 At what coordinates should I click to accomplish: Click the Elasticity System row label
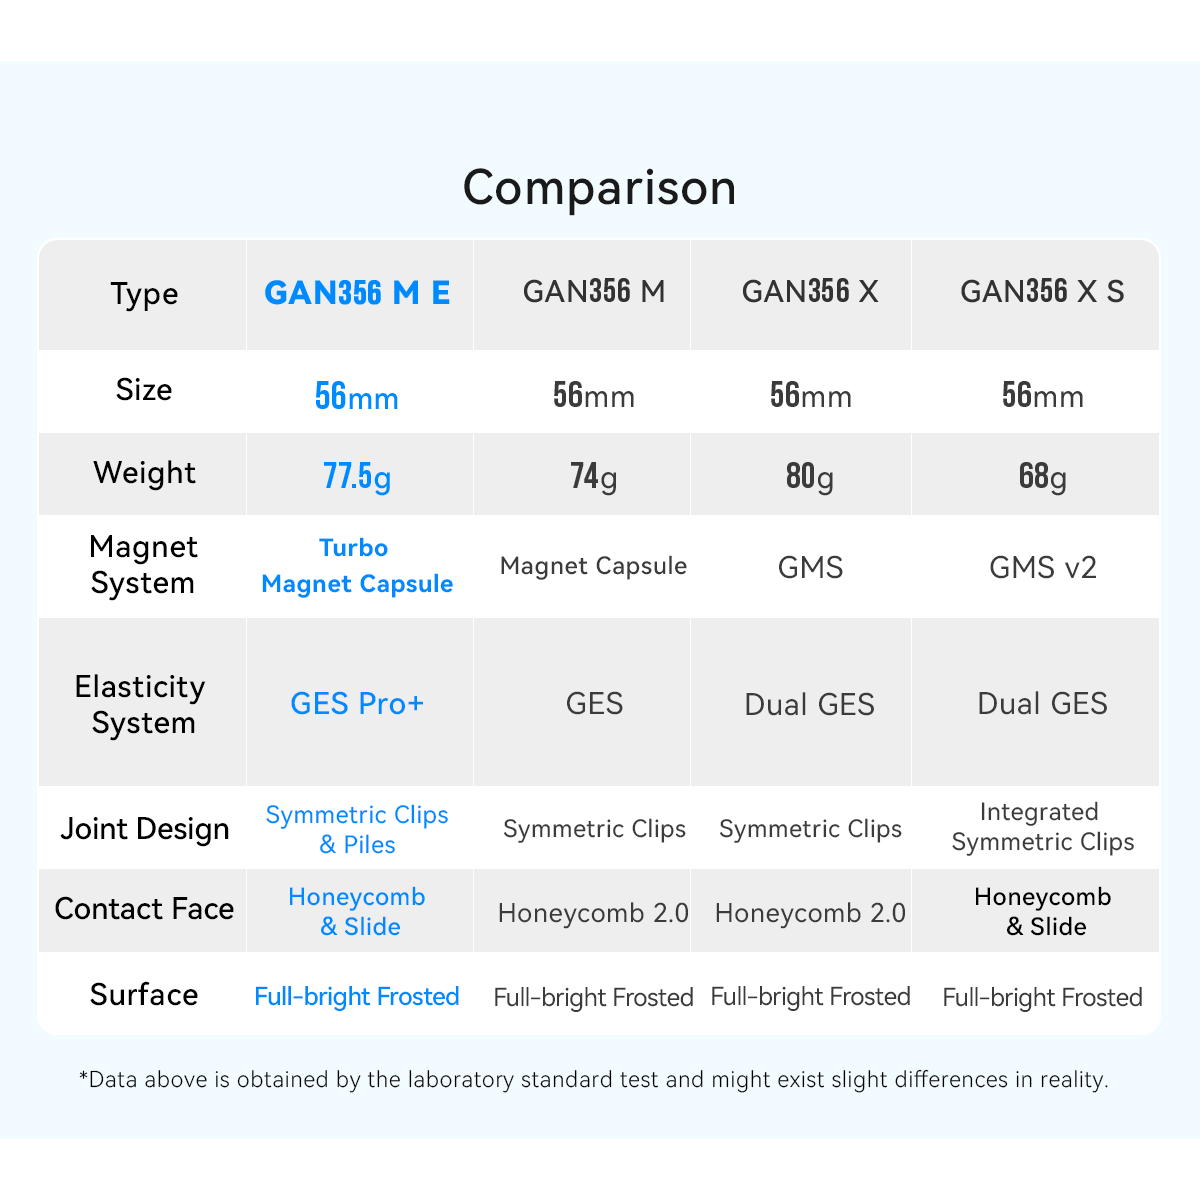pos(142,704)
